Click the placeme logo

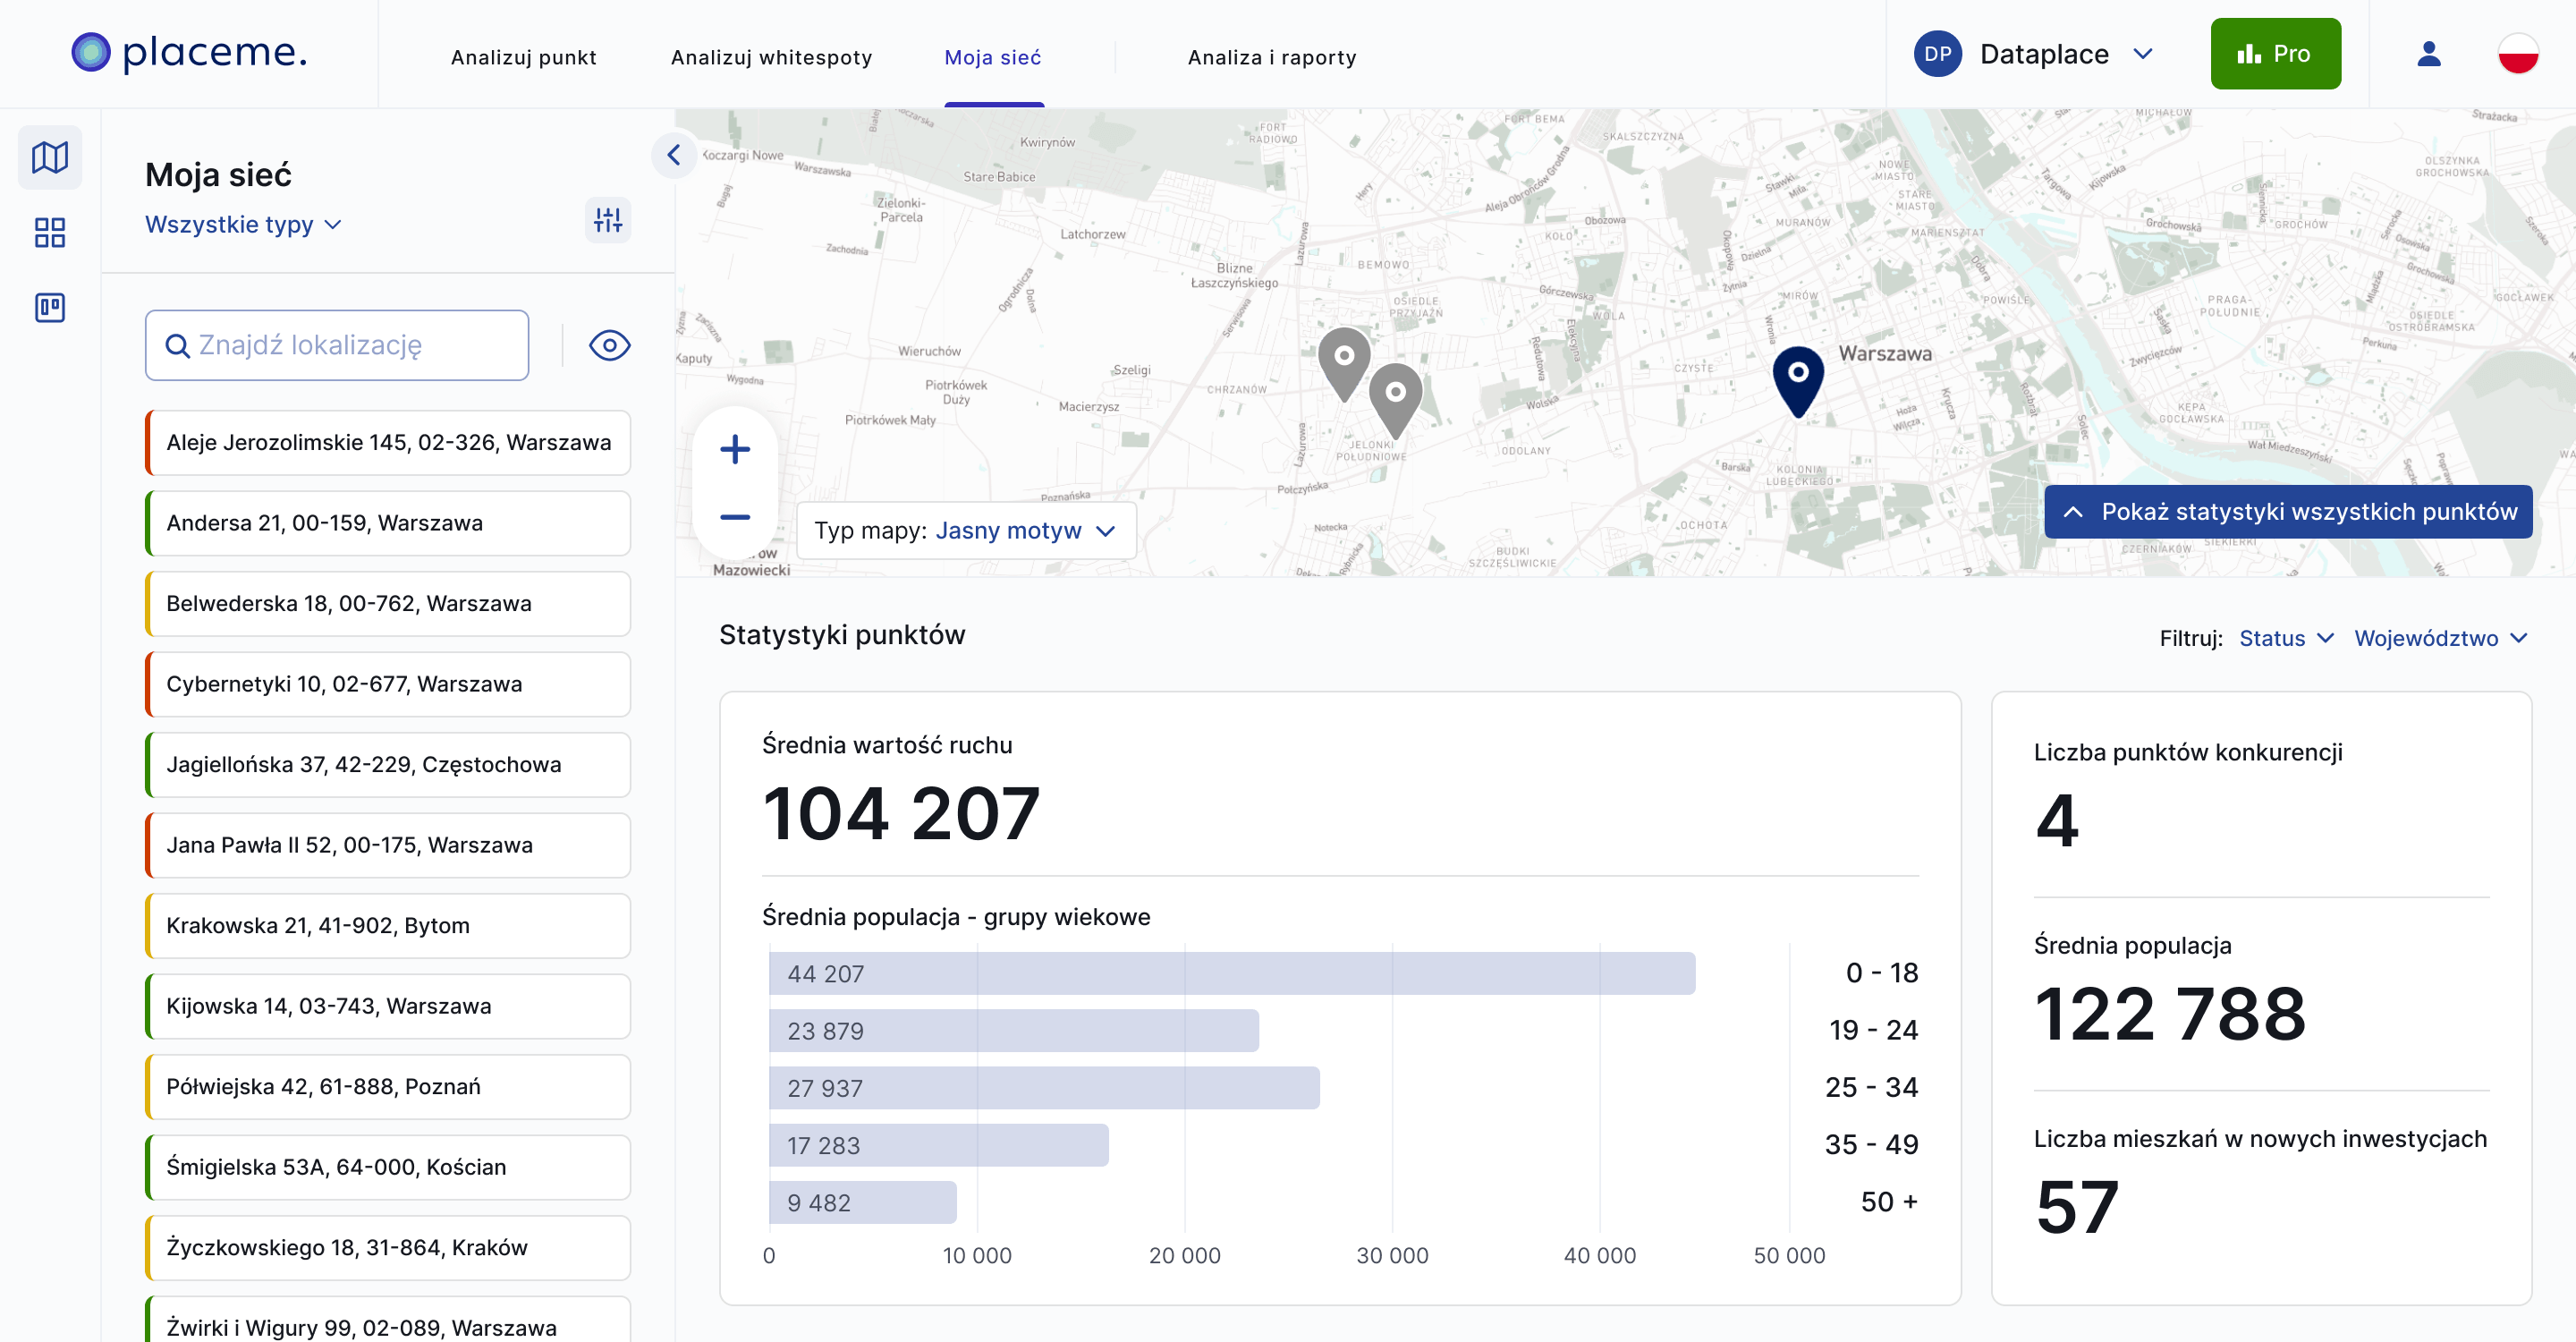[188, 53]
